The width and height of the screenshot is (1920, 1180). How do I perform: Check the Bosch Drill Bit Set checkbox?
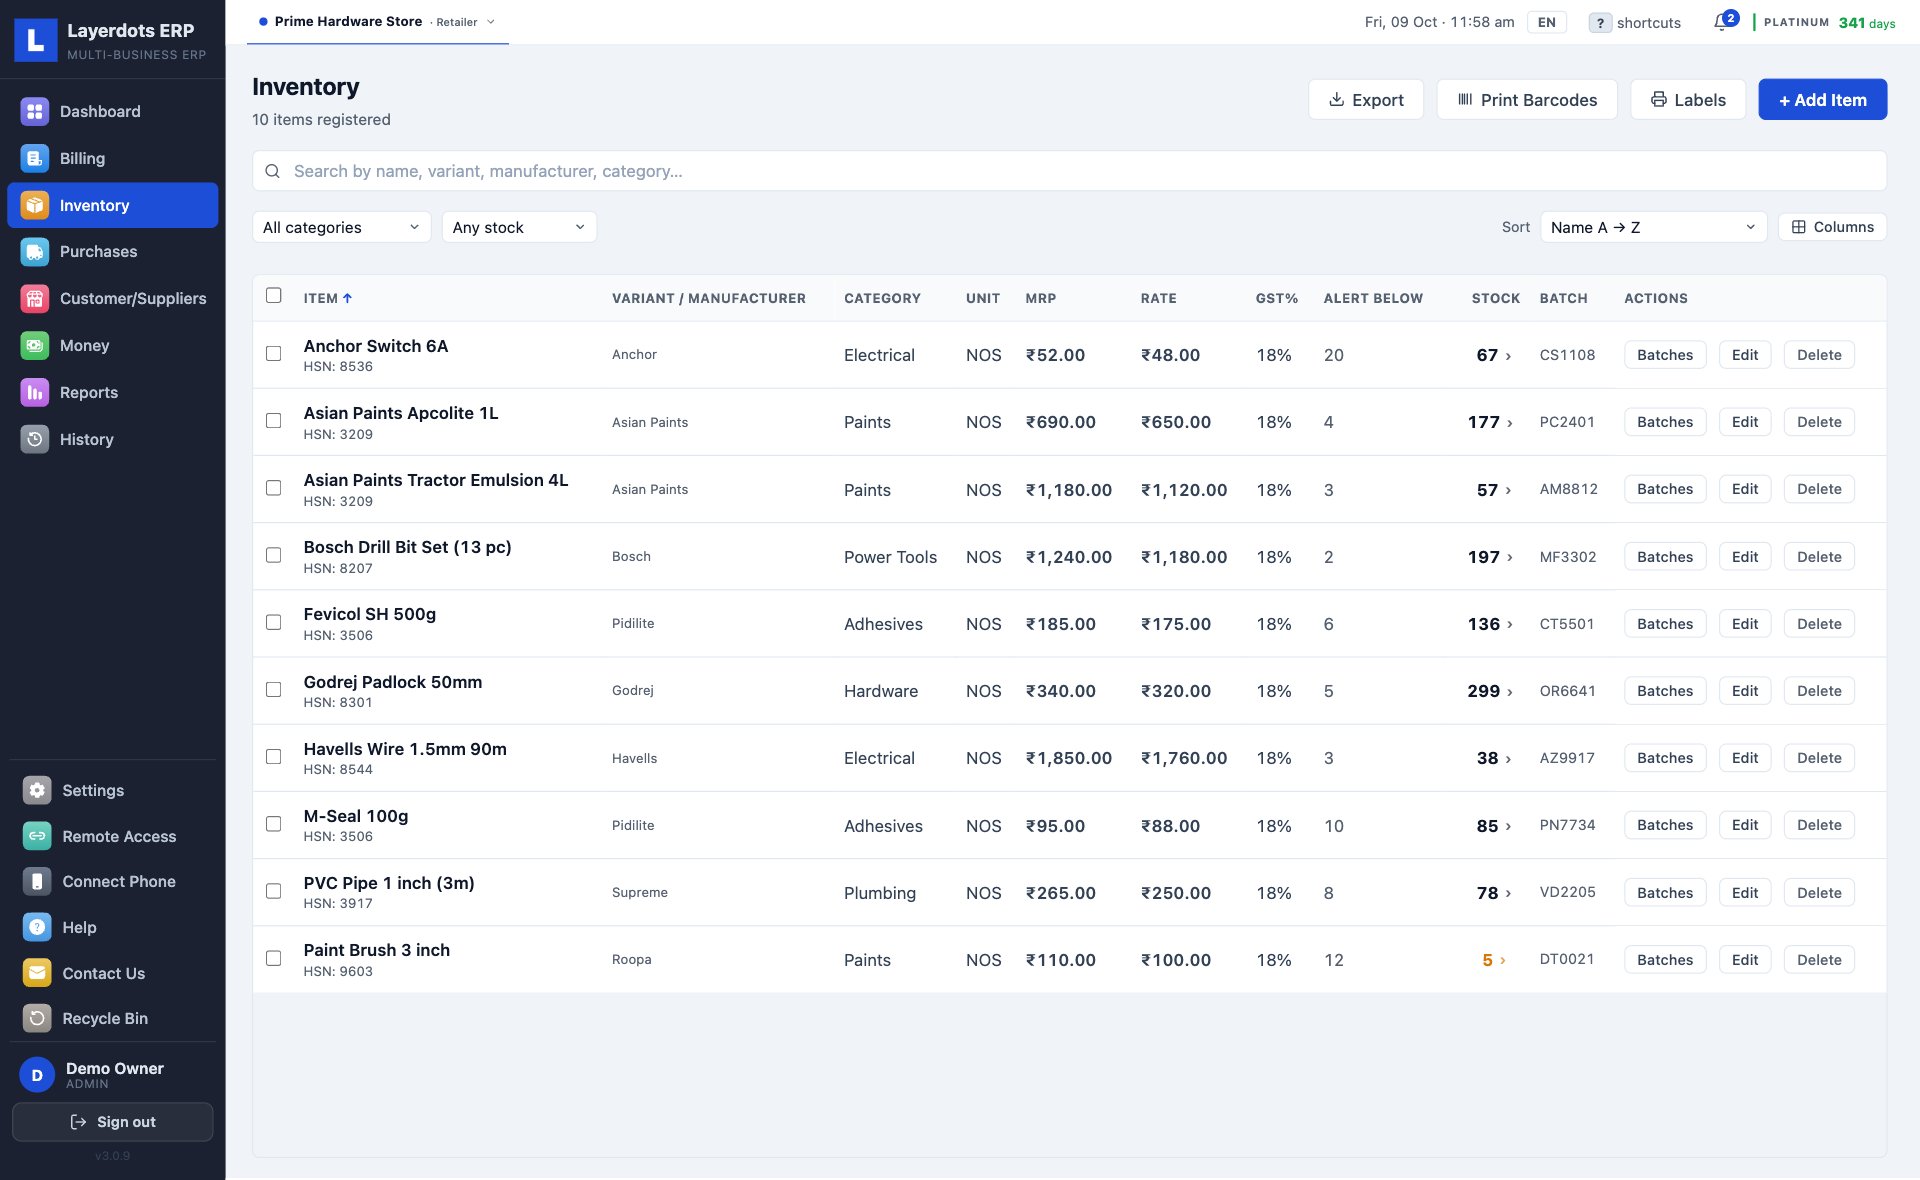[274, 555]
